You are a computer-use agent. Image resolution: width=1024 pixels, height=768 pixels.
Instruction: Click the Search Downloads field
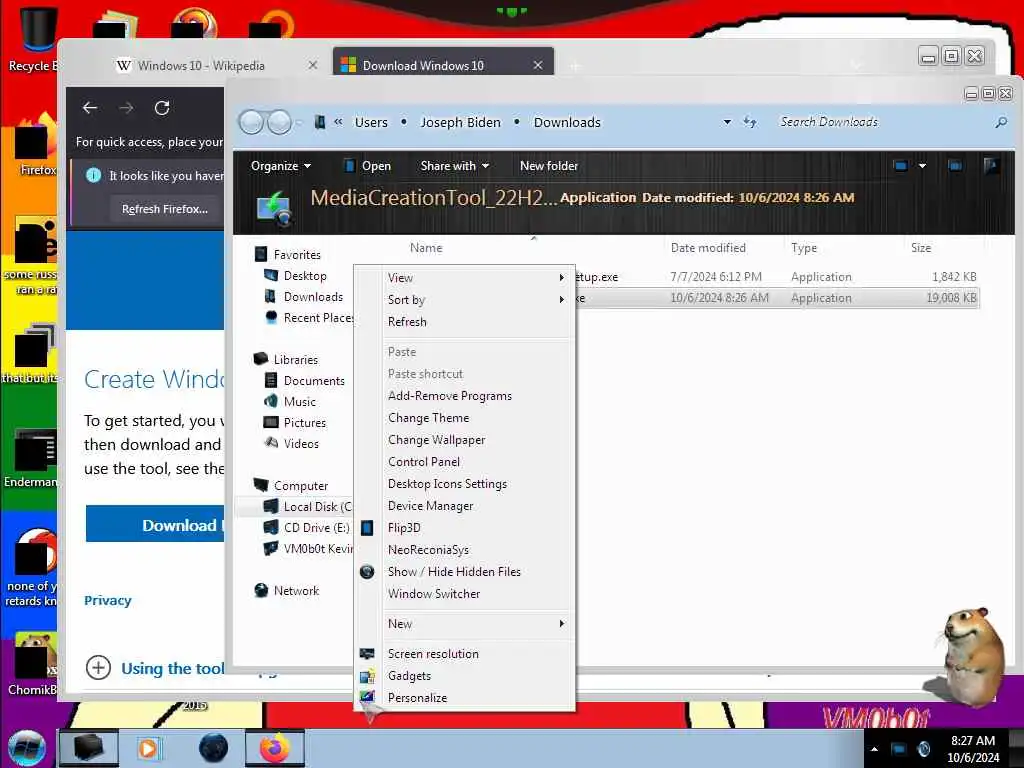[882, 122]
